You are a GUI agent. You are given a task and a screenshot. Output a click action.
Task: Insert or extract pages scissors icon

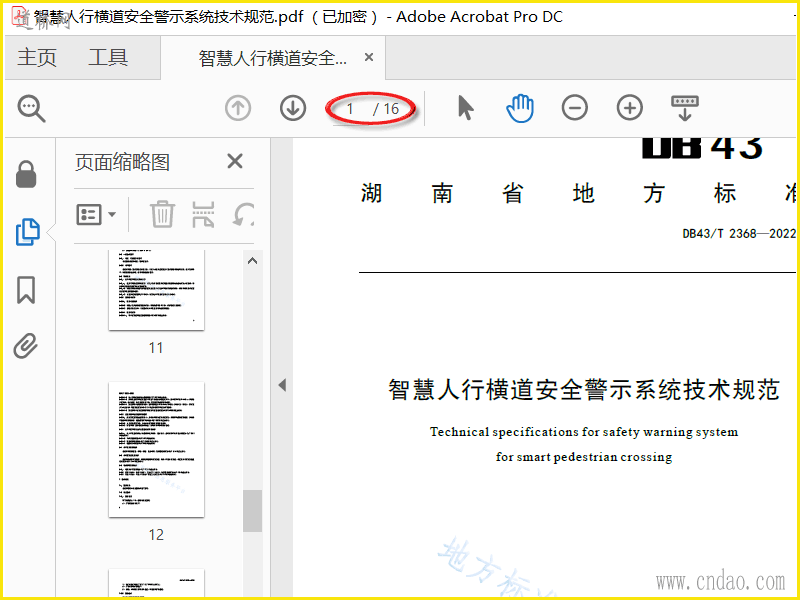coord(203,214)
